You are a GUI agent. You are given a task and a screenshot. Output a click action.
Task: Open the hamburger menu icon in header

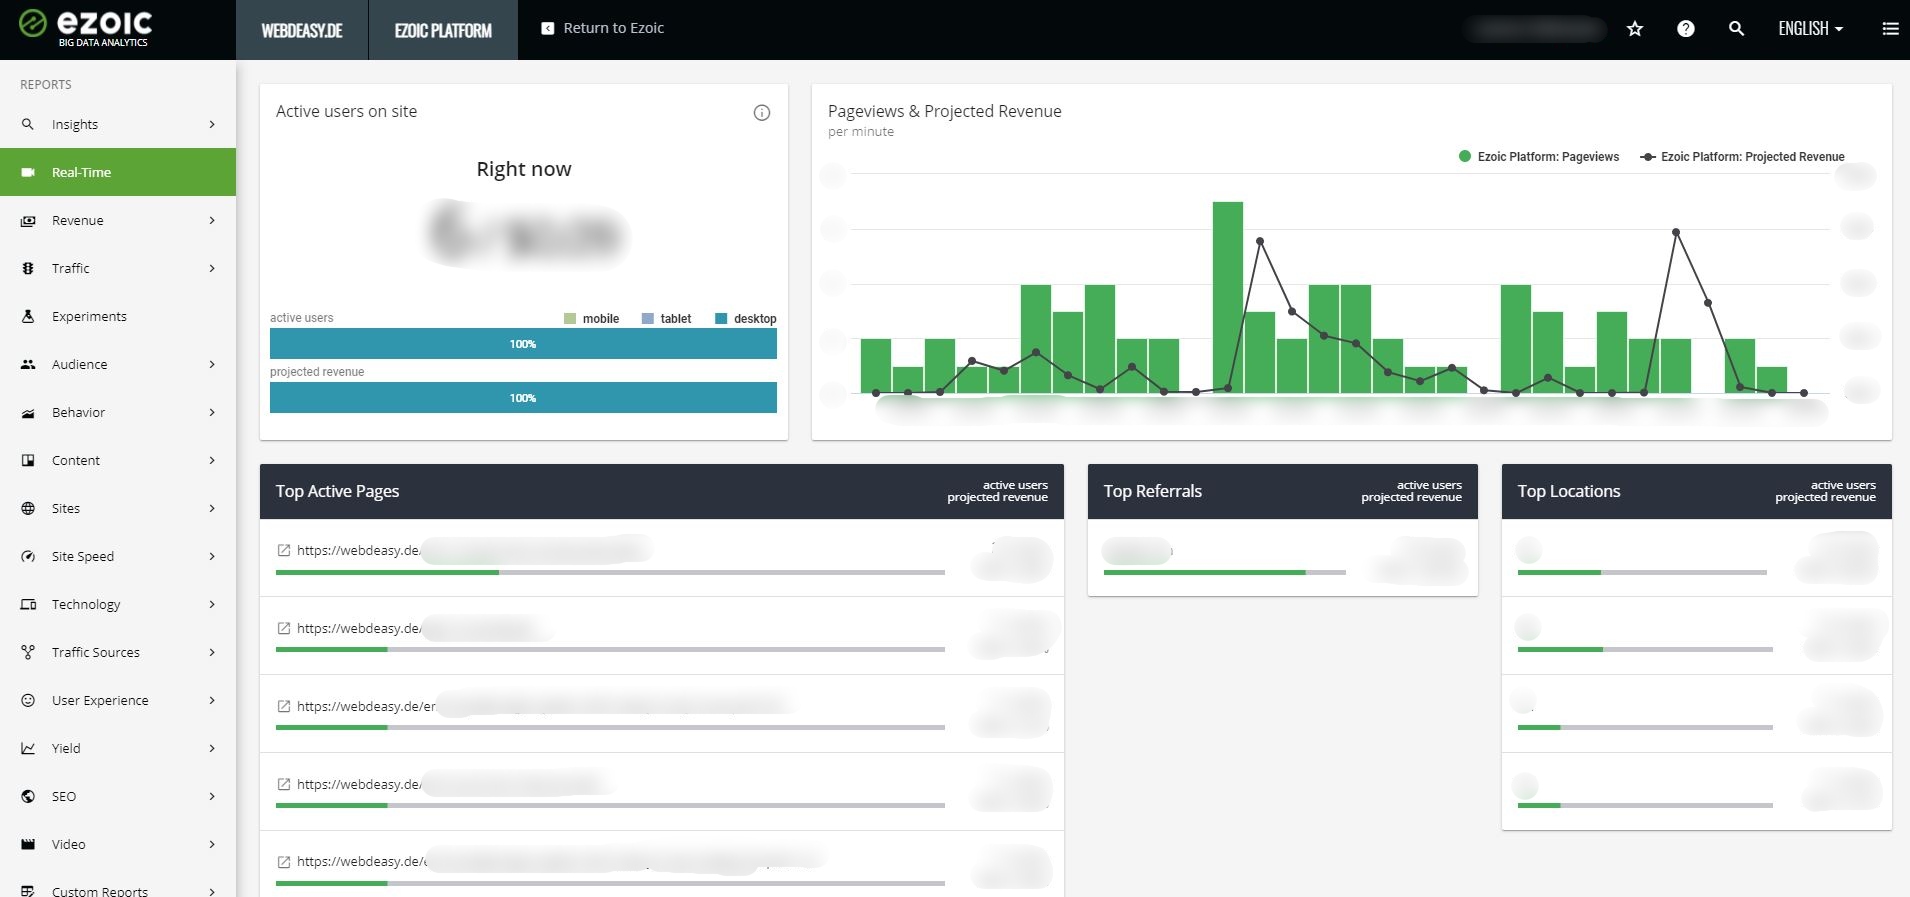(1890, 29)
